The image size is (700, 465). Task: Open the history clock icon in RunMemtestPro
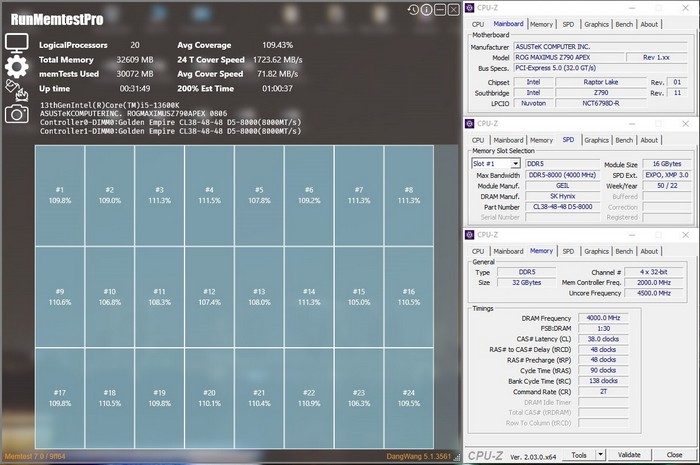[x=414, y=9]
